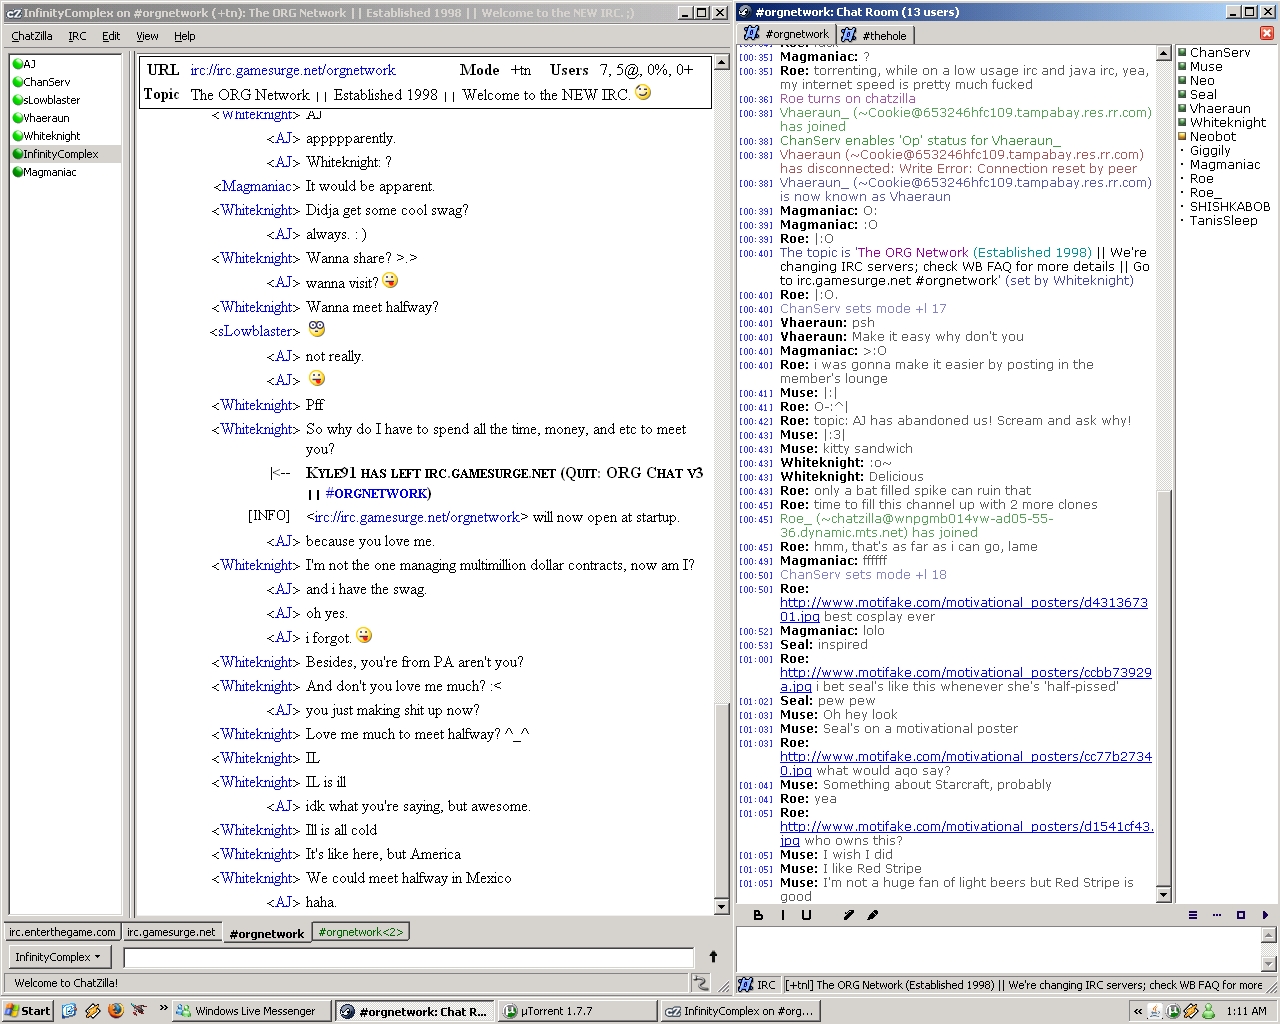Click the three-dots icon in chat toolbar
The height and width of the screenshot is (1024, 1280).
(1217, 915)
